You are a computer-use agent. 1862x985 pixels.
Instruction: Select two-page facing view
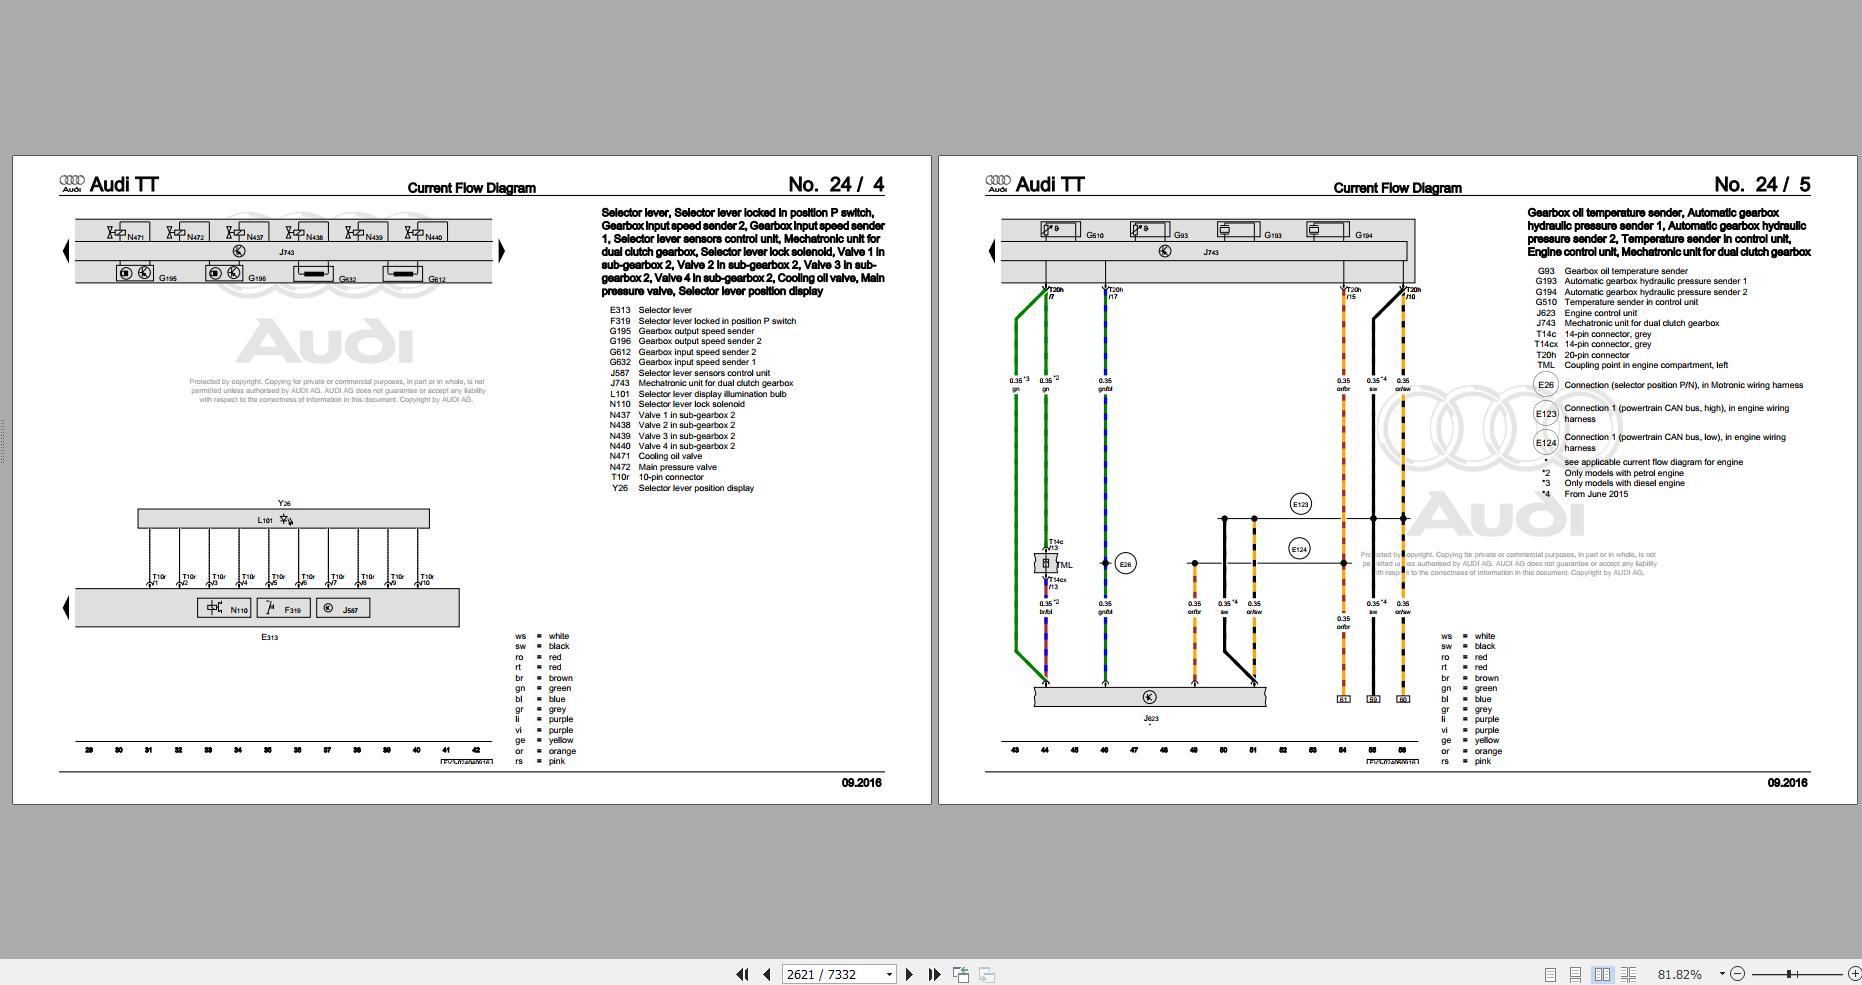tap(1602, 974)
